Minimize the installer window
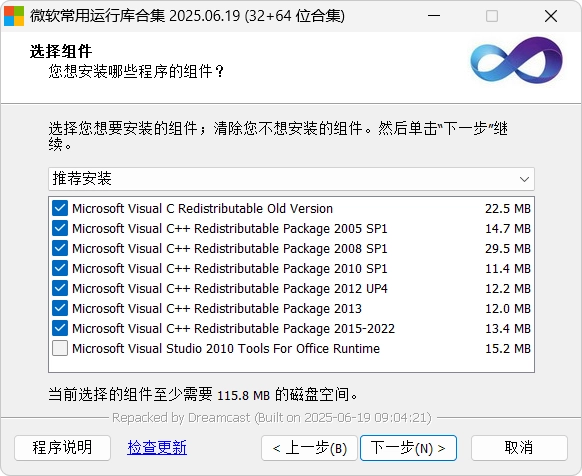The height and width of the screenshot is (476, 582). (434, 16)
